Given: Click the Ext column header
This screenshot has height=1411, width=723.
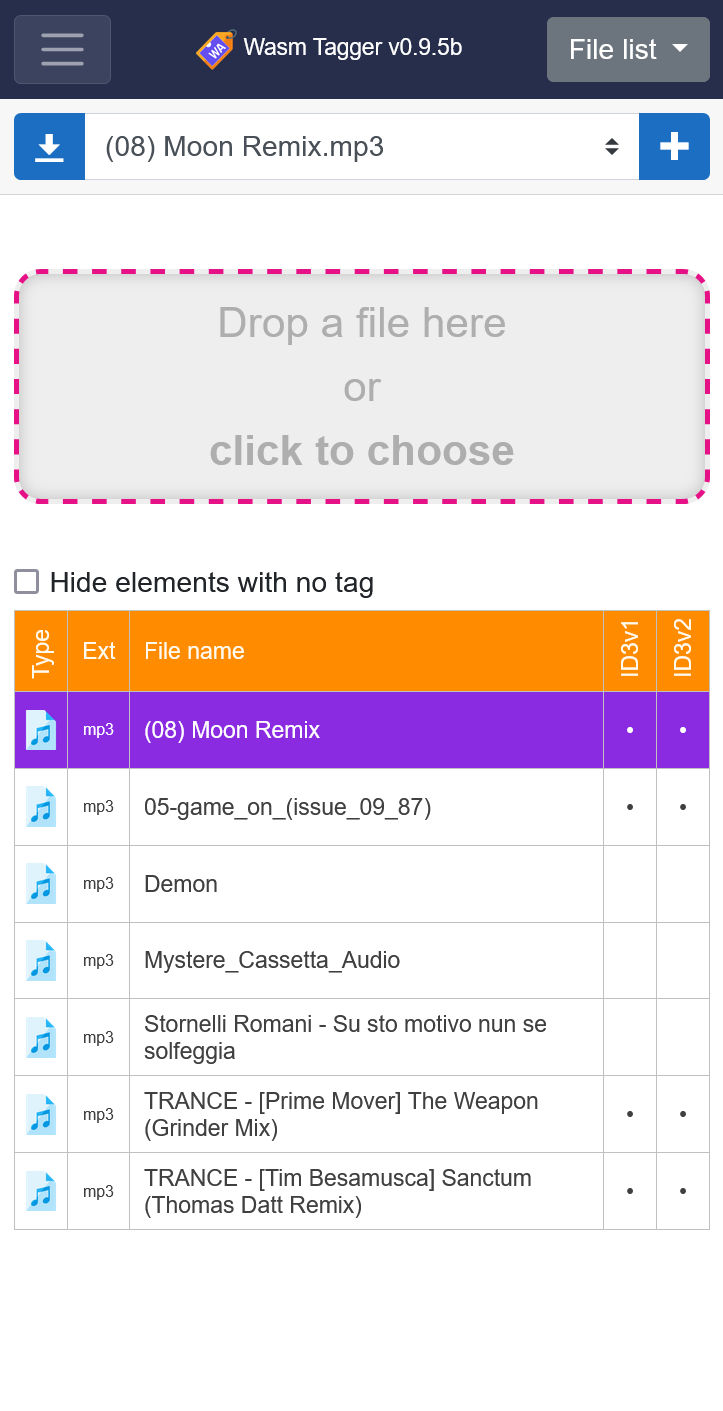Looking at the screenshot, I should coord(98,651).
